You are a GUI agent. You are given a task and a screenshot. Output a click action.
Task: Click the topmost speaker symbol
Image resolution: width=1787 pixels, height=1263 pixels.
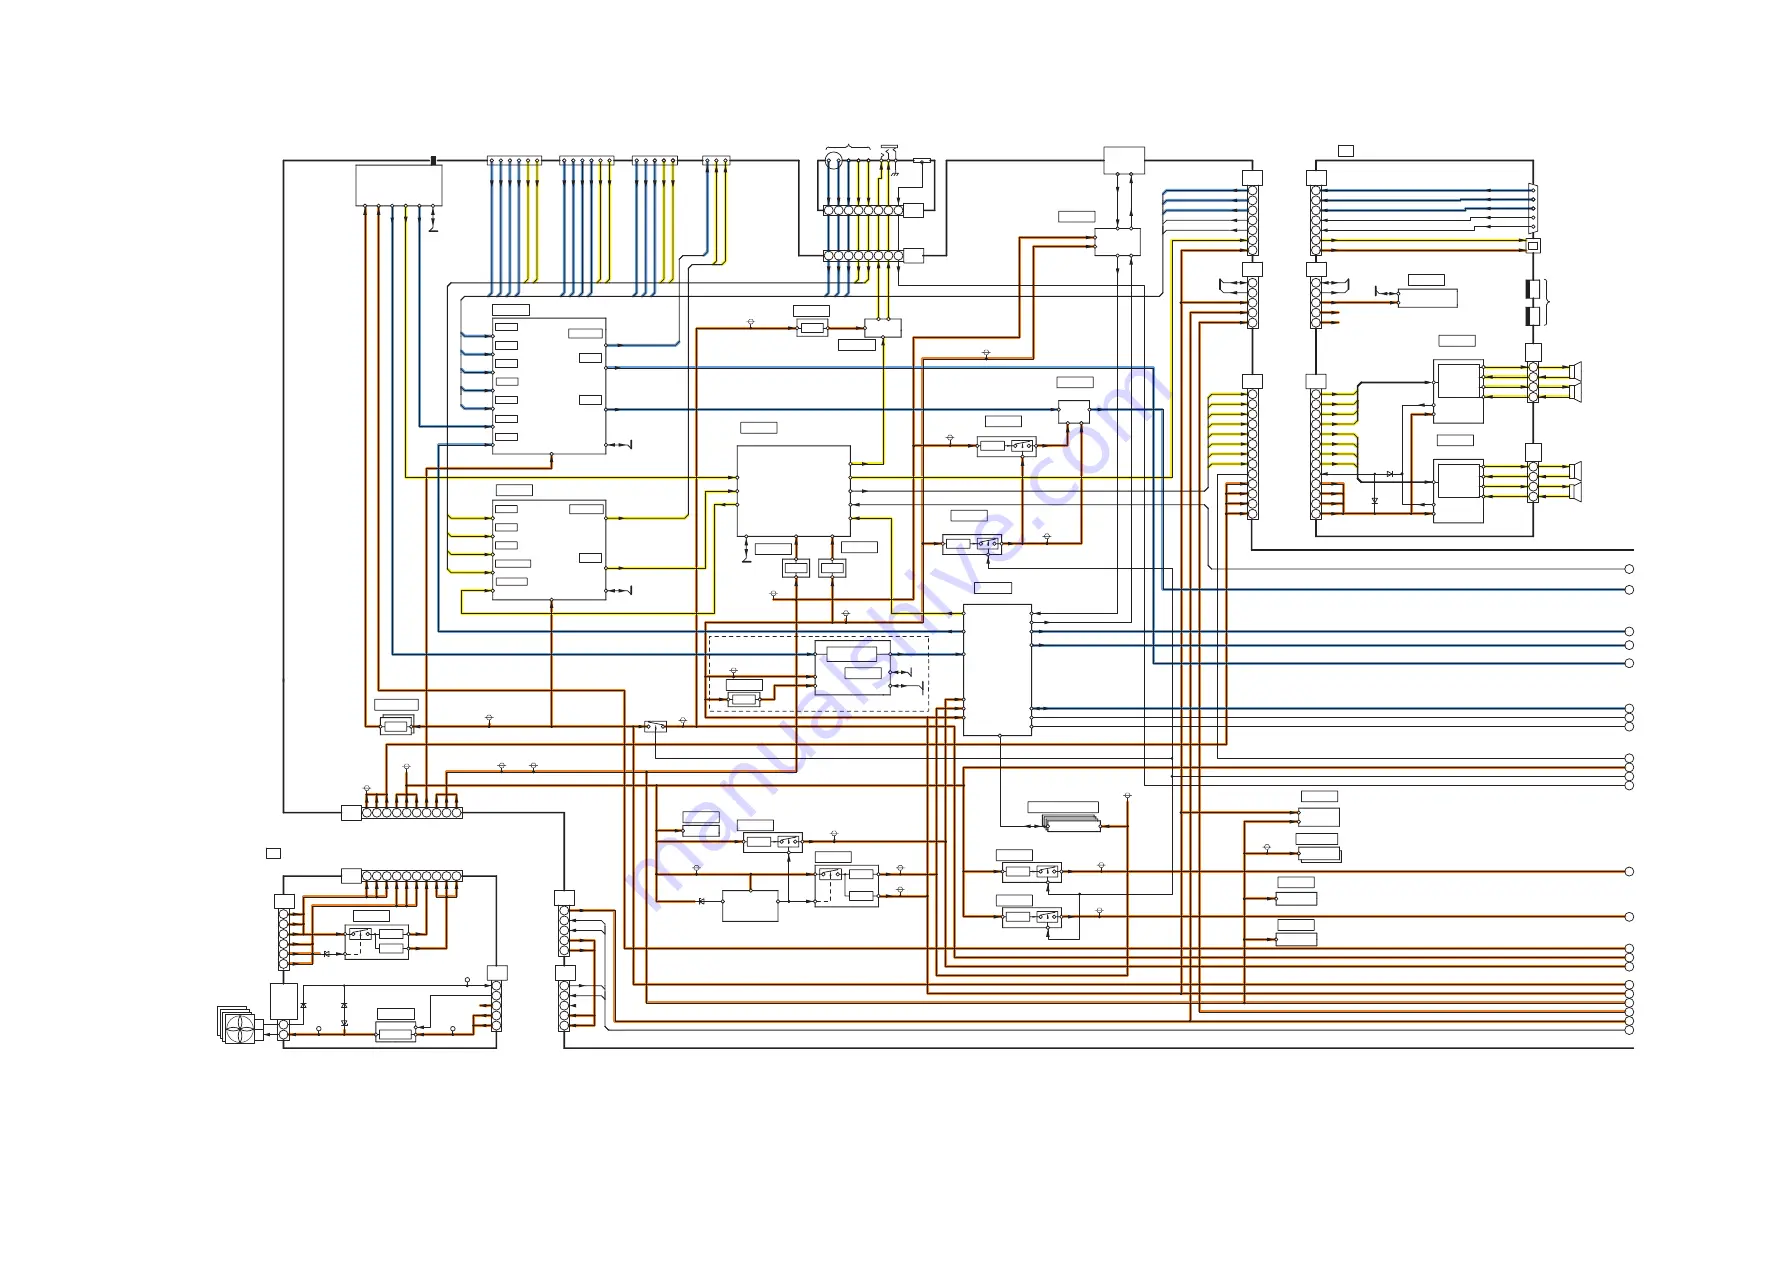(x=1575, y=370)
